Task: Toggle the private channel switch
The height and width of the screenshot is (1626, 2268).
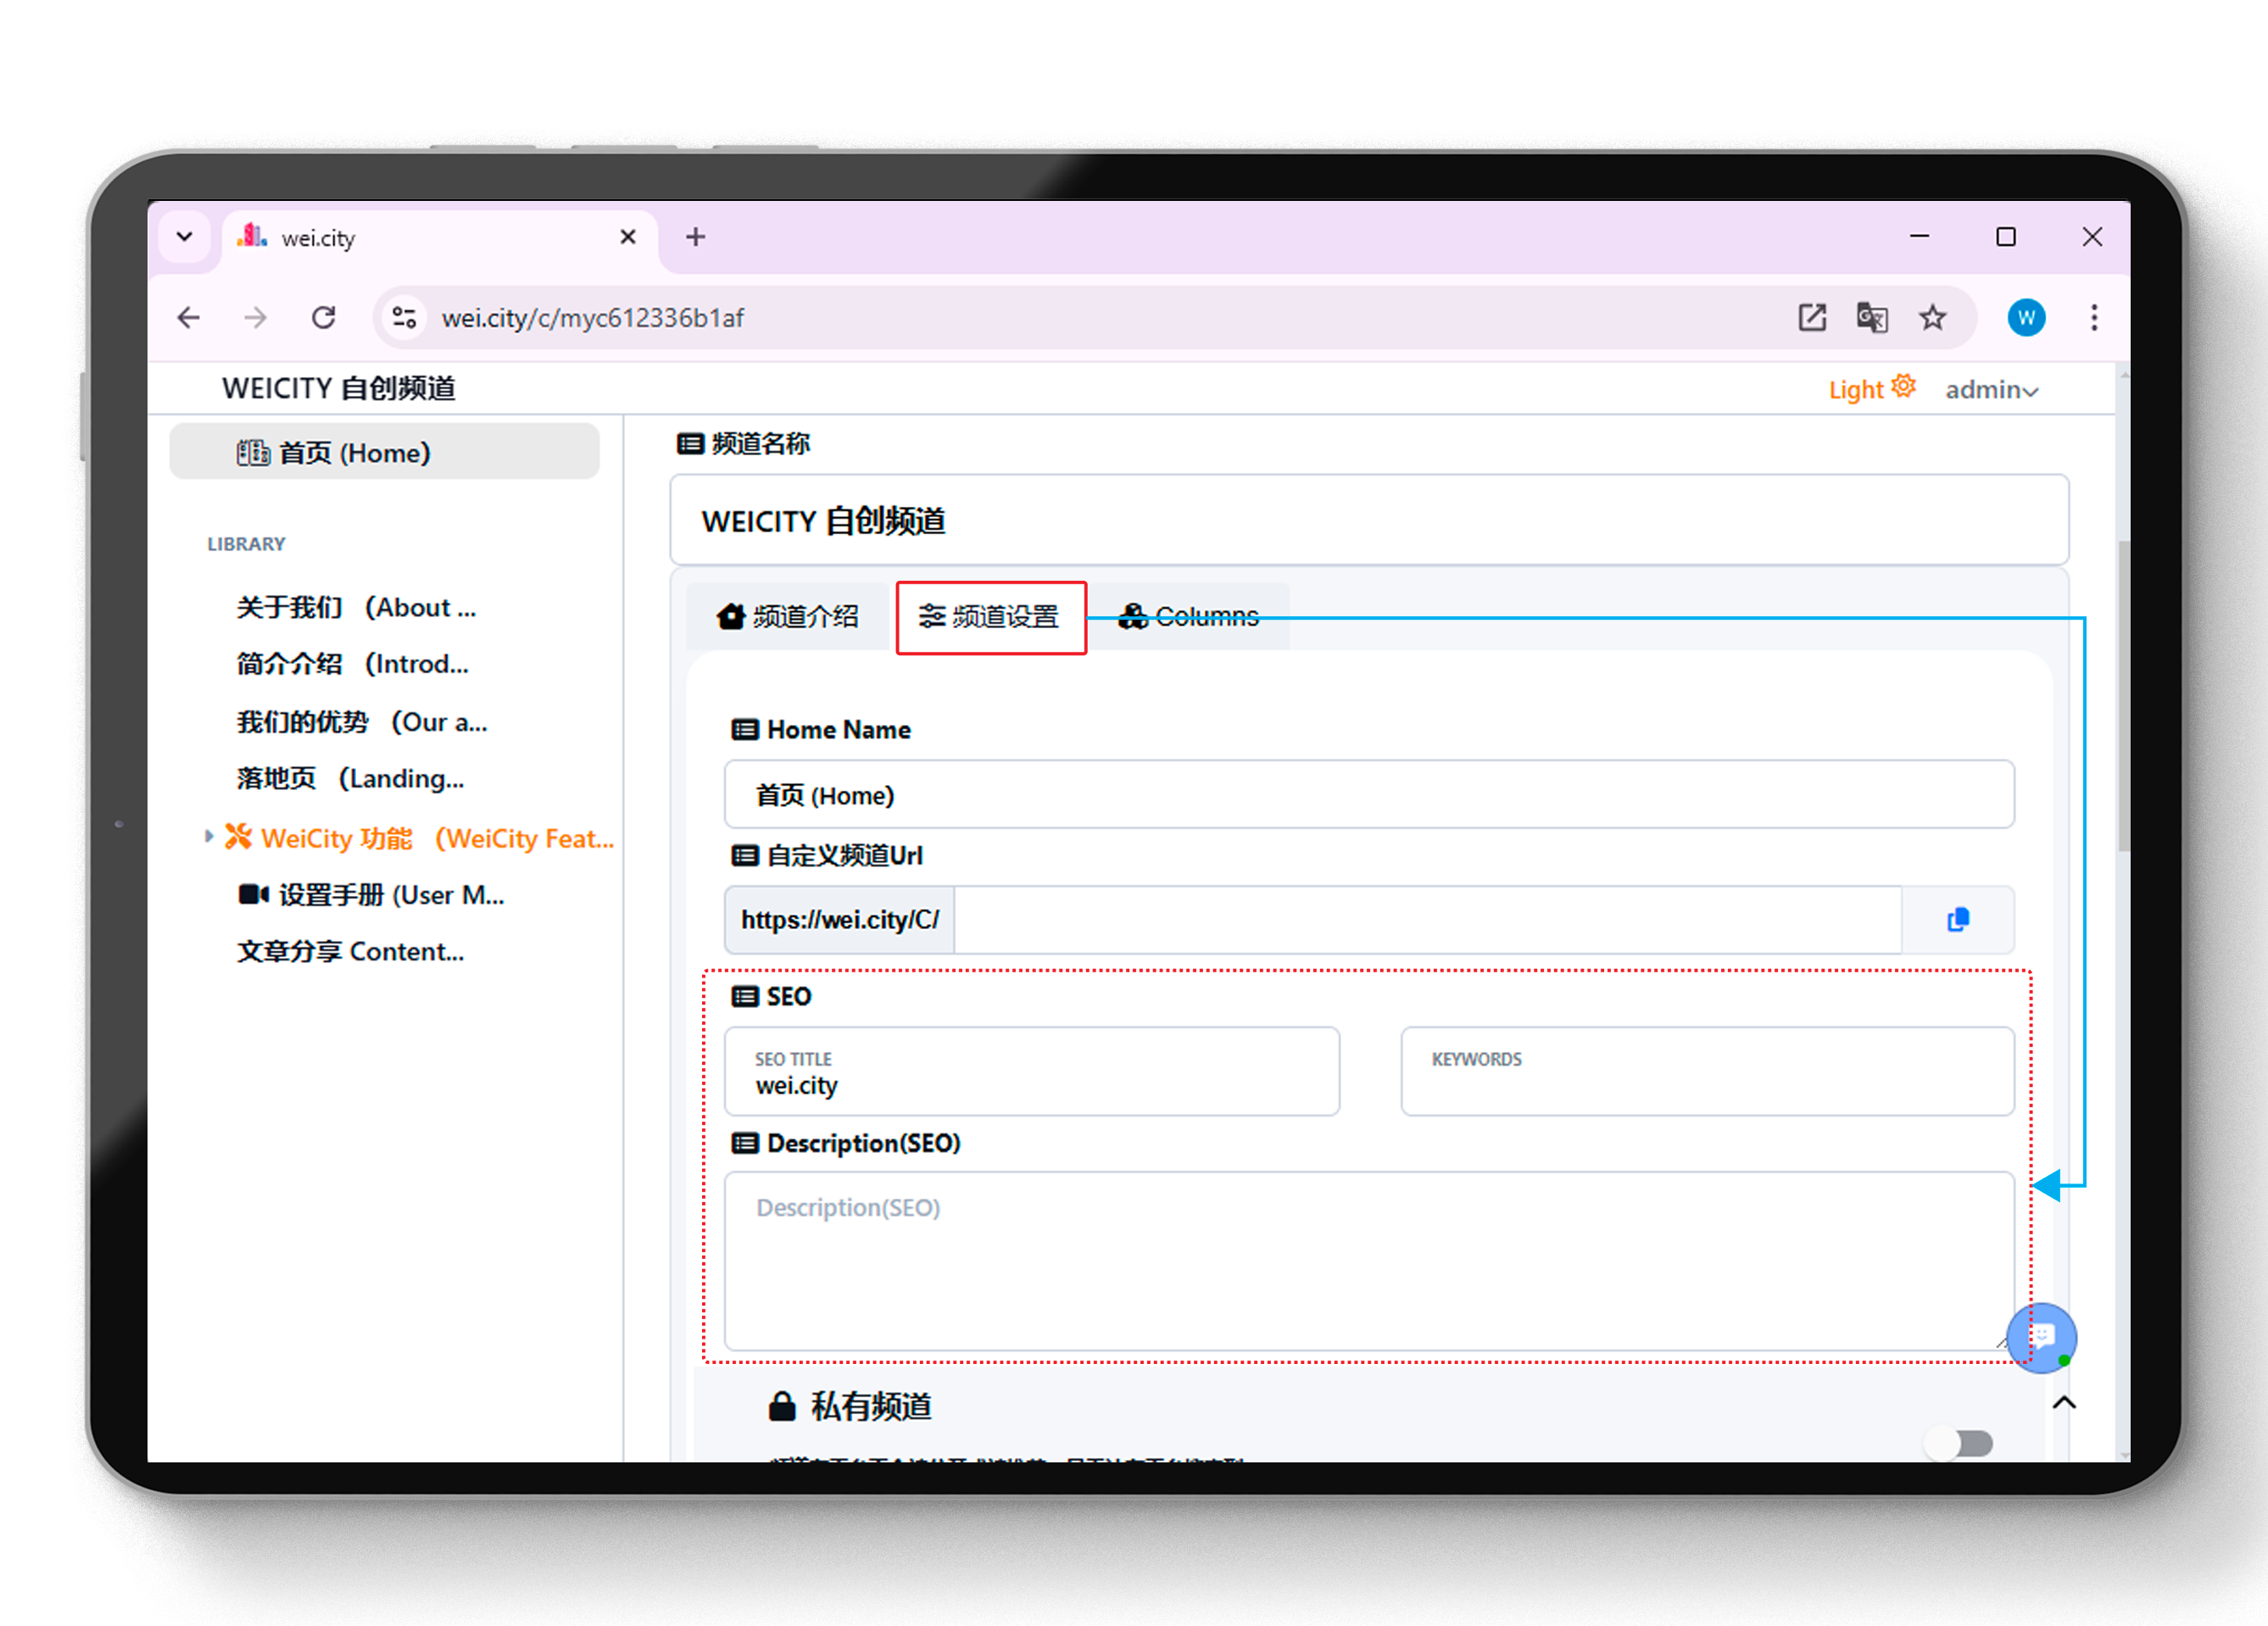Action: [x=1961, y=1443]
